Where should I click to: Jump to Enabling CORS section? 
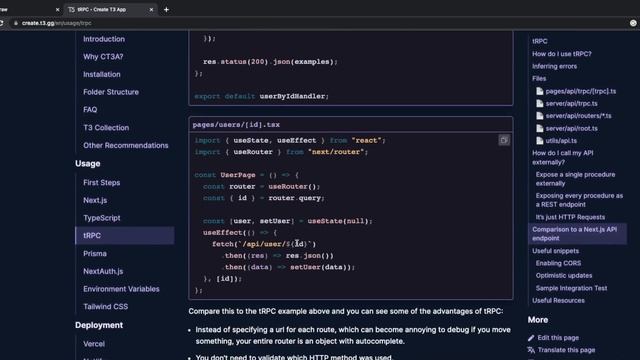pyautogui.click(x=558, y=263)
